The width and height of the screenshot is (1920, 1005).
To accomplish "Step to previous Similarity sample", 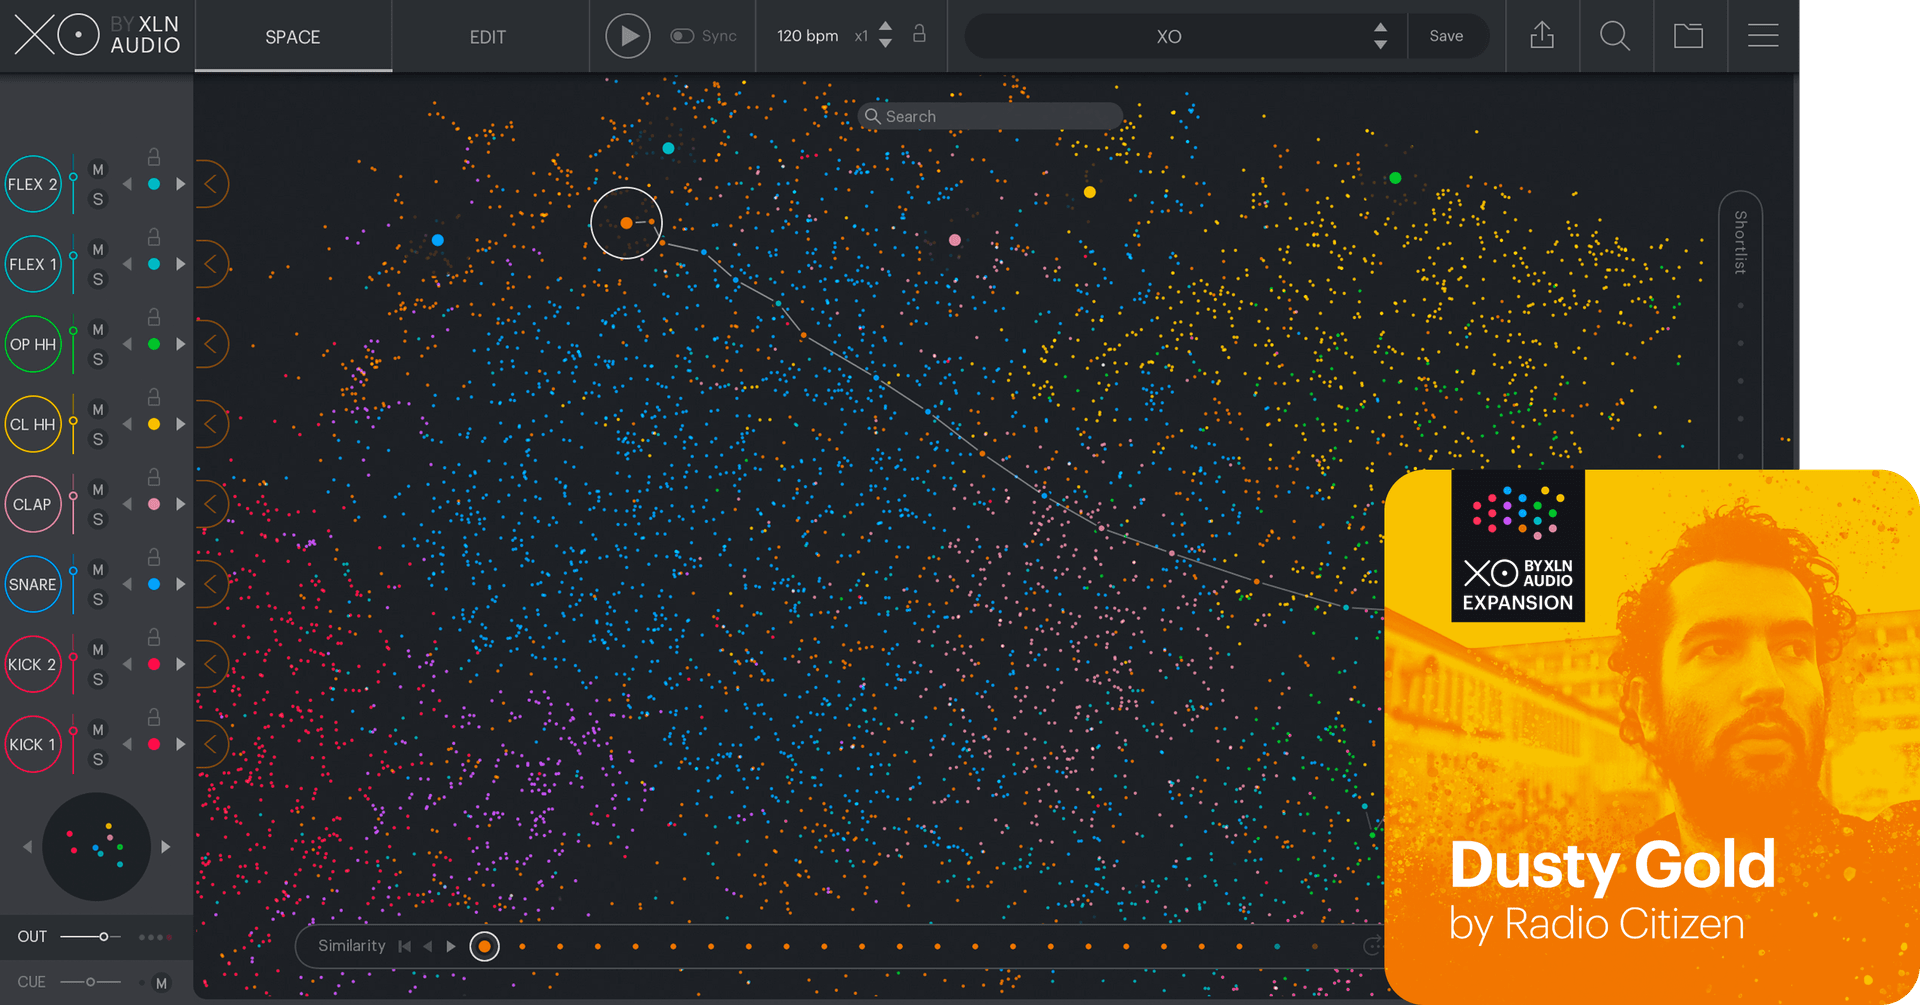I will pos(428,946).
